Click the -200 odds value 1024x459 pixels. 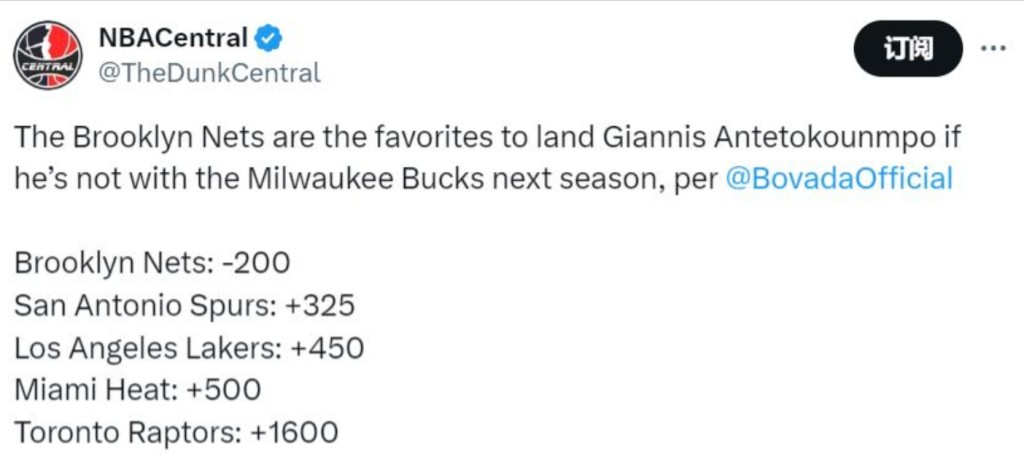pos(258,264)
